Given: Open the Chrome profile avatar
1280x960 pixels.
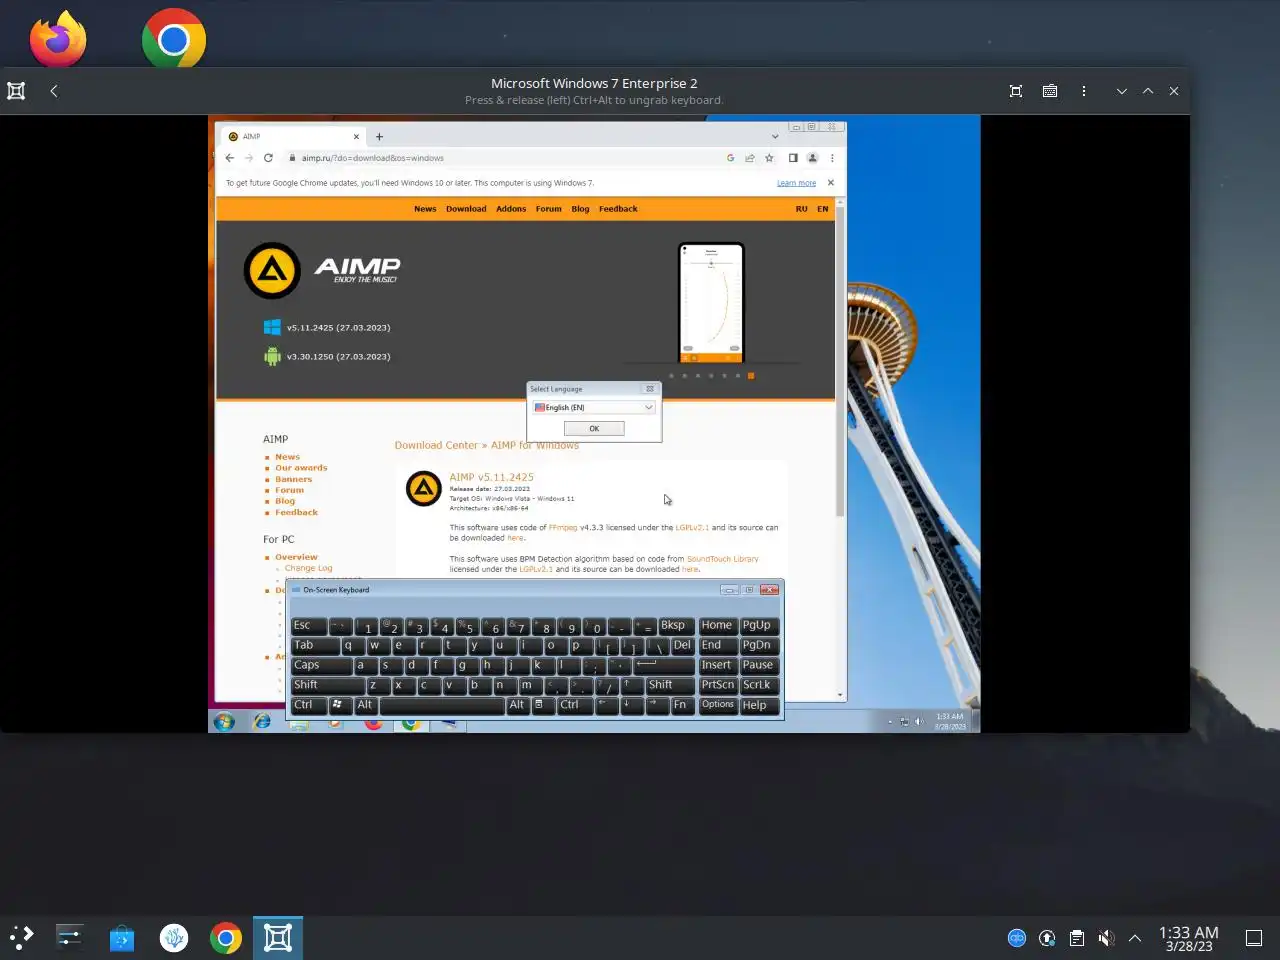Looking at the screenshot, I should [813, 158].
